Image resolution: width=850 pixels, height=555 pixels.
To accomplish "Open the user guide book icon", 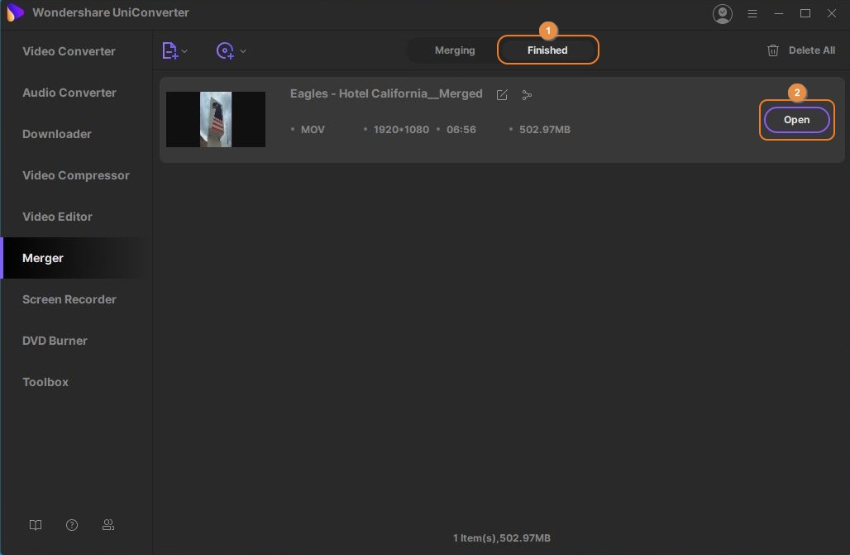I will 35,525.
